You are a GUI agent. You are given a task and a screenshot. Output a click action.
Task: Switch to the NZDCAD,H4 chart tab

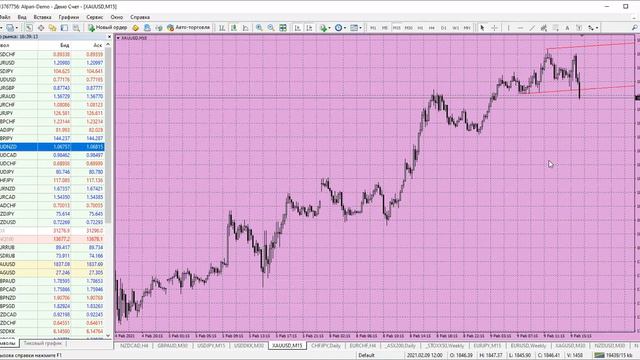pos(134,346)
